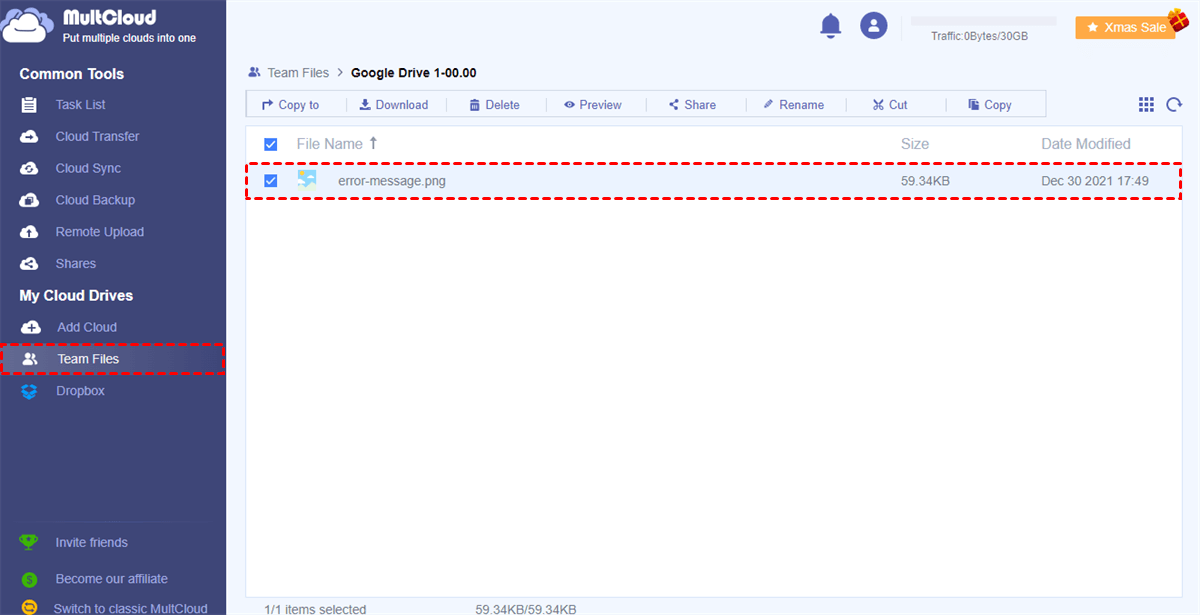Click the Xmas Sale button
This screenshot has width=1200, height=615.
[x=1125, y=28]
